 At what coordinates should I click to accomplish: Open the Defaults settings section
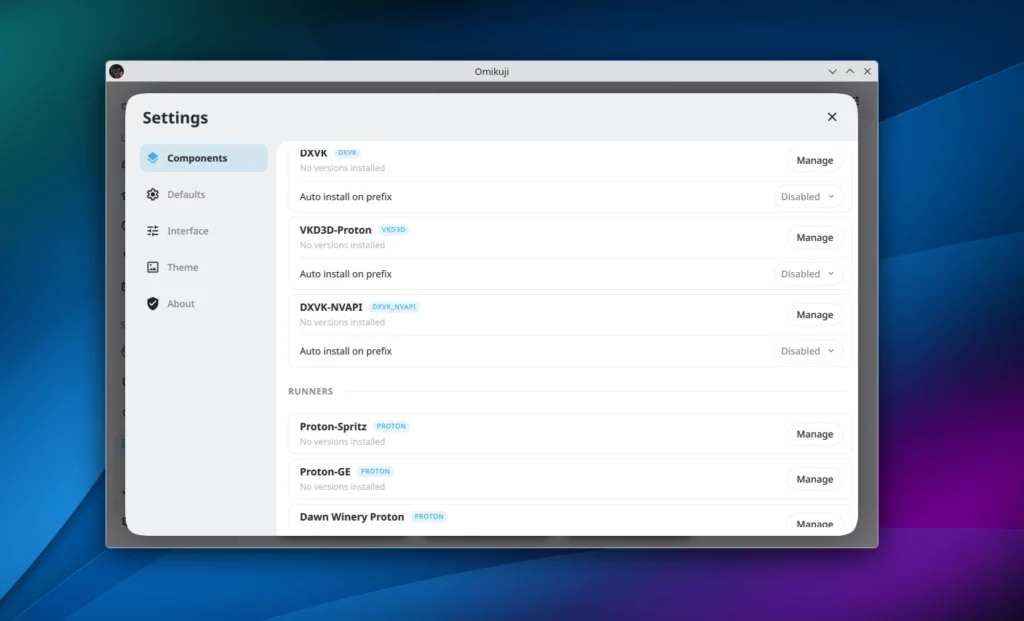[203, 195]
